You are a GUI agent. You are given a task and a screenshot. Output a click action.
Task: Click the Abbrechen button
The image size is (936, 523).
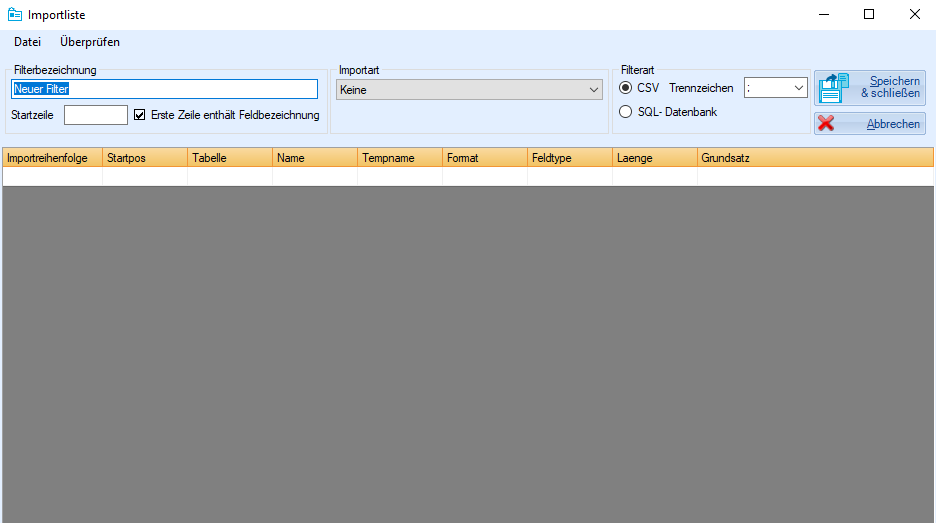[870, 124]
